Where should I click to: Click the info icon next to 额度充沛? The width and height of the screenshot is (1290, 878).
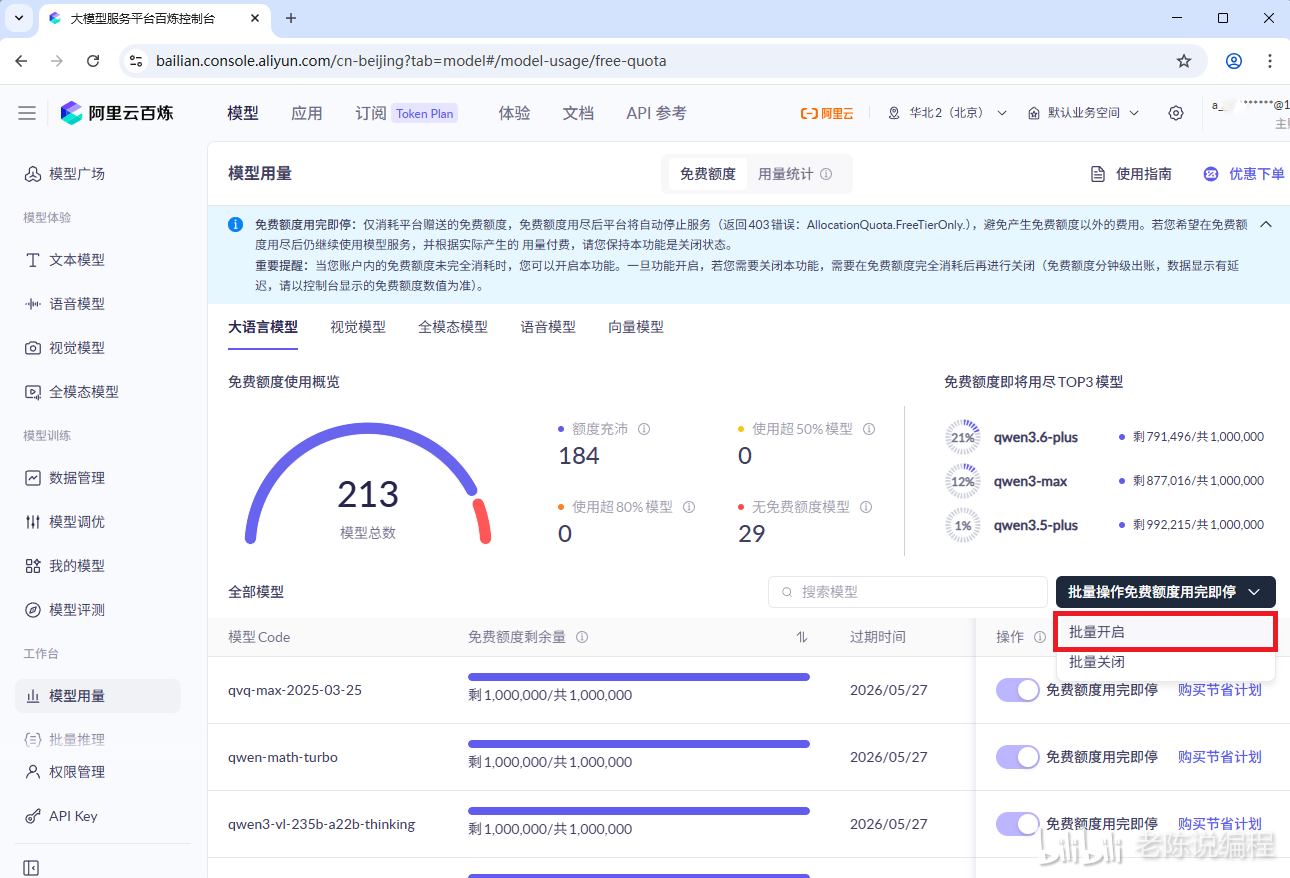click(x=644, y=429)
